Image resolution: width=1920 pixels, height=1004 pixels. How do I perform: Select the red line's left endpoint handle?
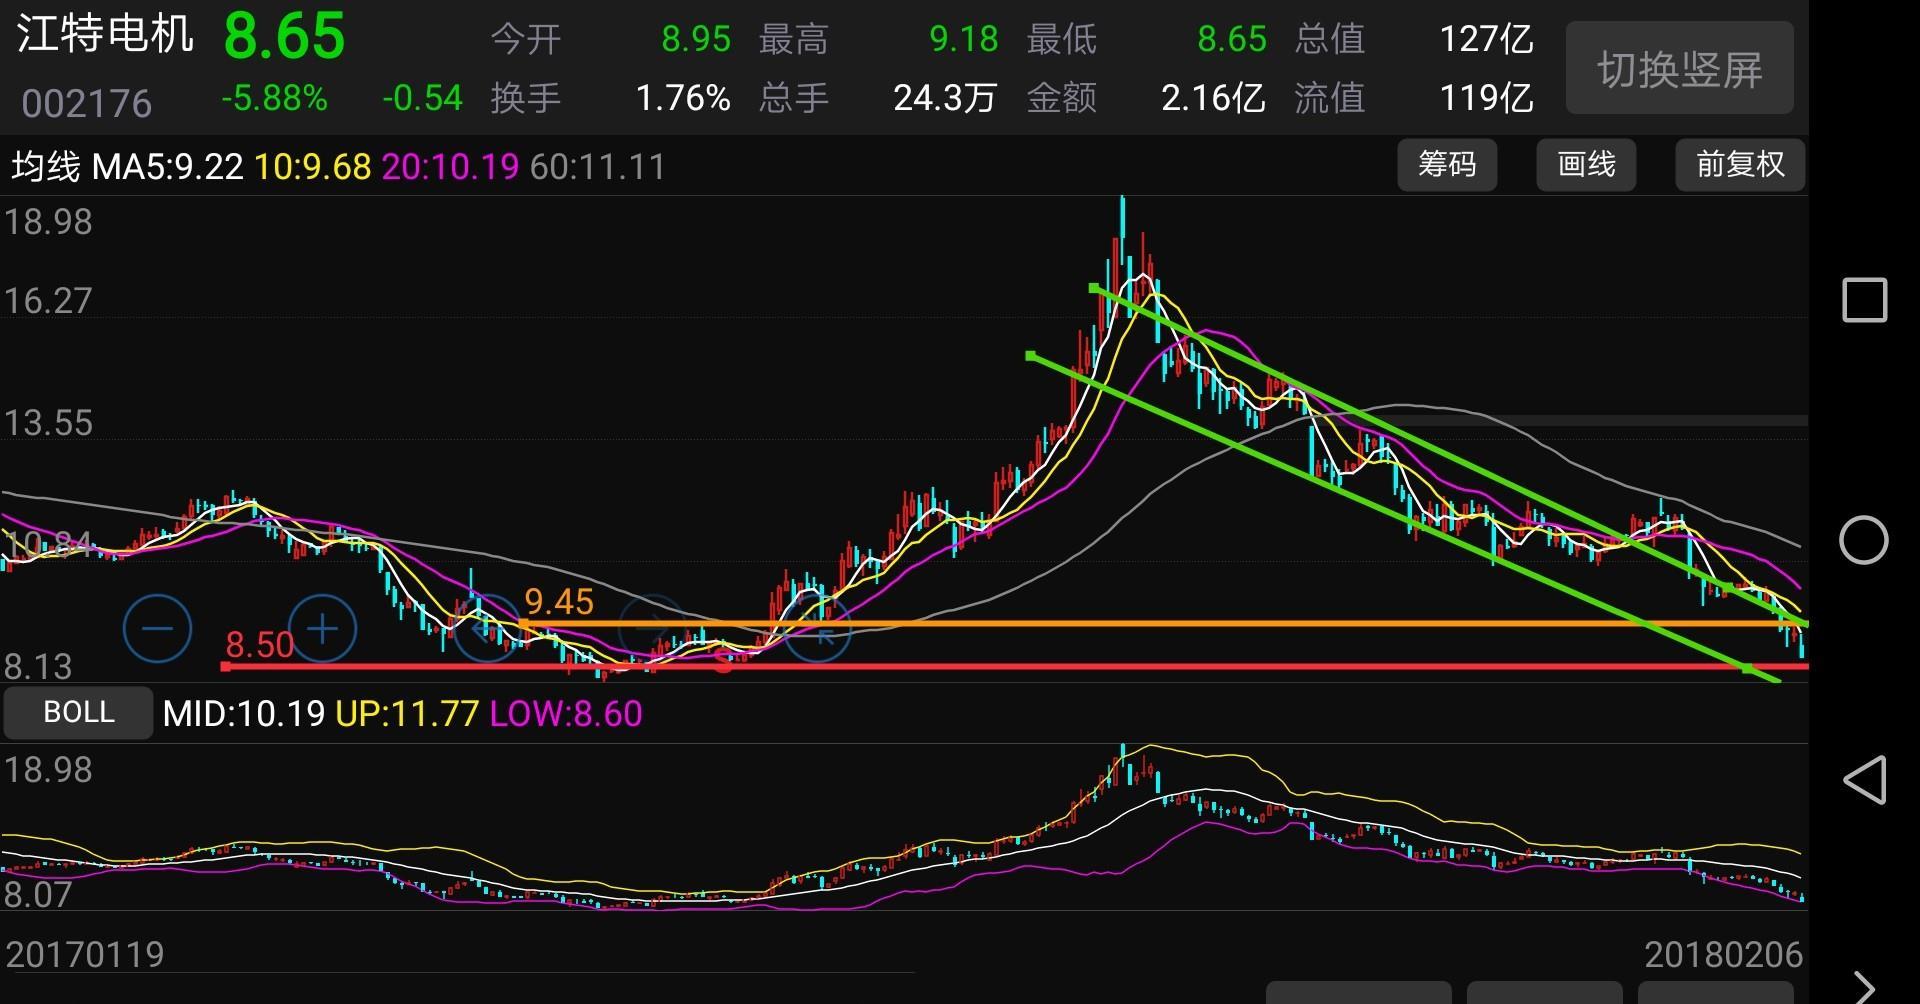226,666
